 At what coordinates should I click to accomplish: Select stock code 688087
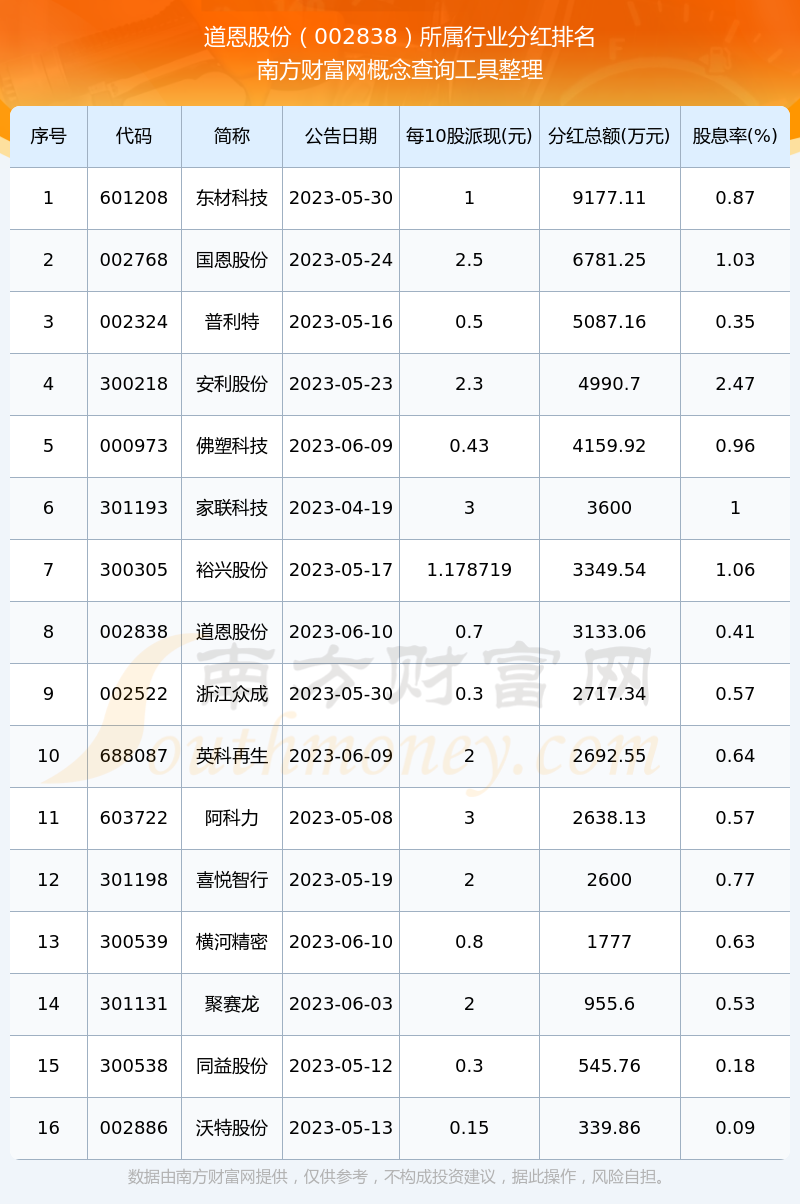[x=134, y=756]
